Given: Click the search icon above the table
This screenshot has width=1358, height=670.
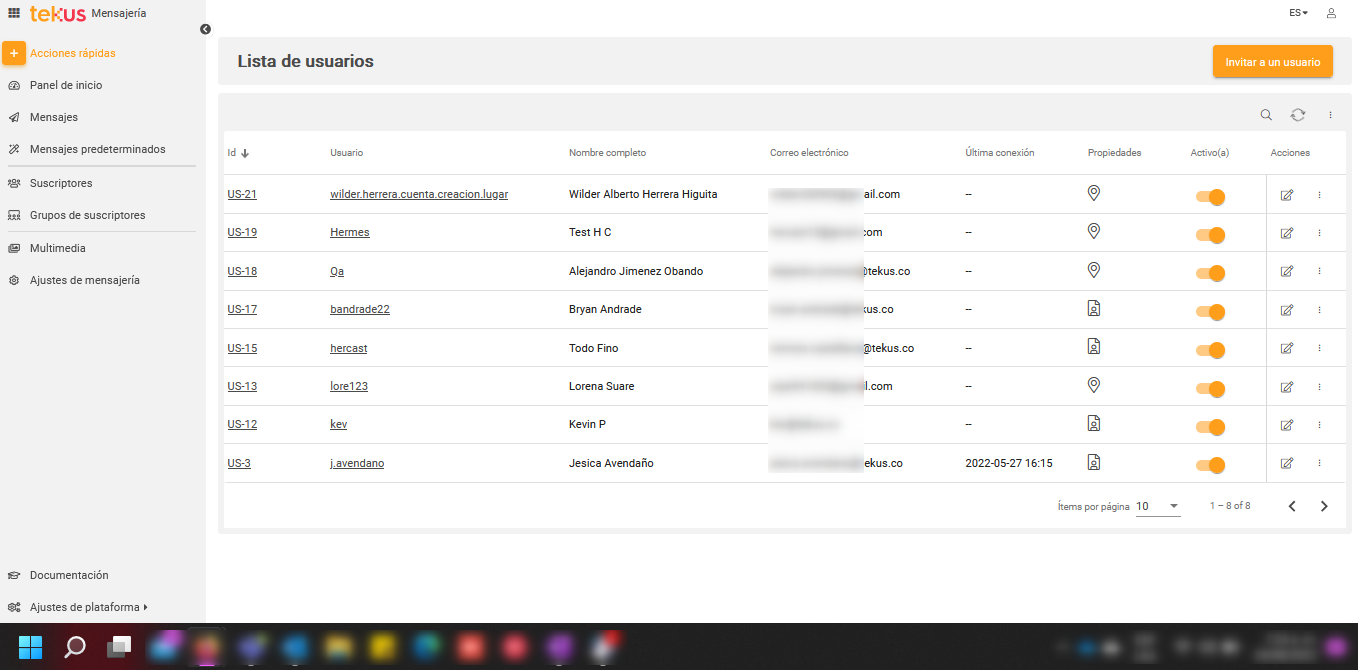Looking at the screenshot, I should pyautogui.click(x=1266, y=115).
